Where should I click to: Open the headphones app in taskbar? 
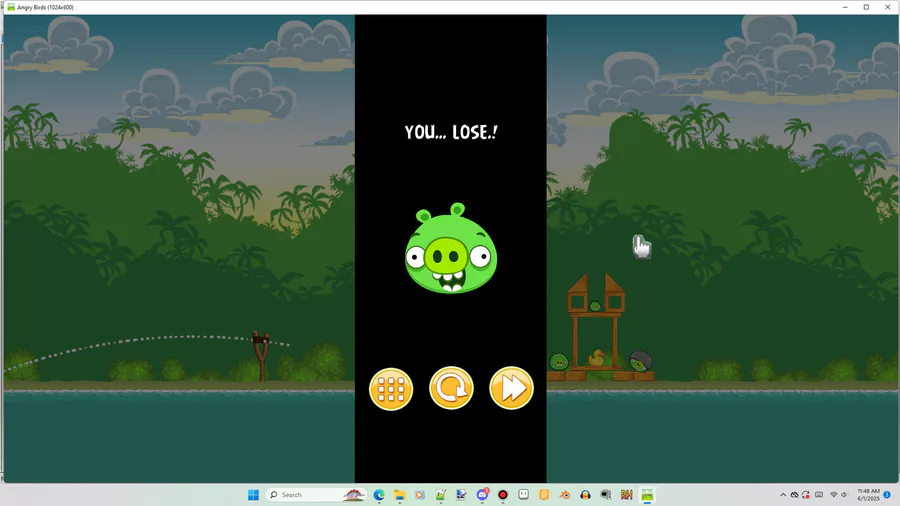585,495
